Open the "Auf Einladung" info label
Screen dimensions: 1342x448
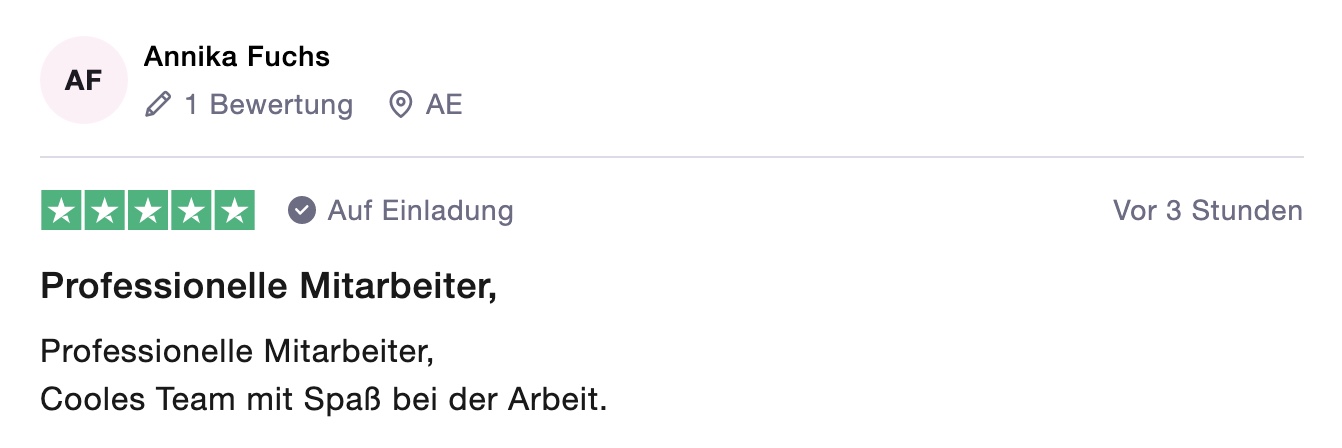[x=421, y=211]
